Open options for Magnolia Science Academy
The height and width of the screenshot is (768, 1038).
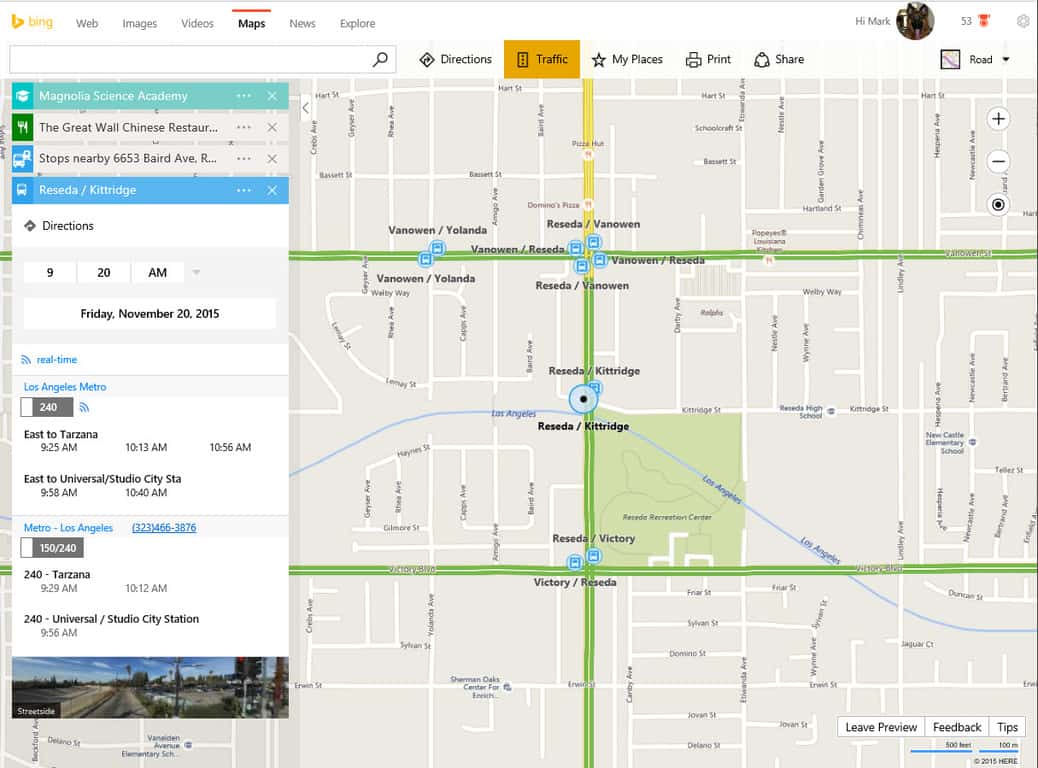244,96
